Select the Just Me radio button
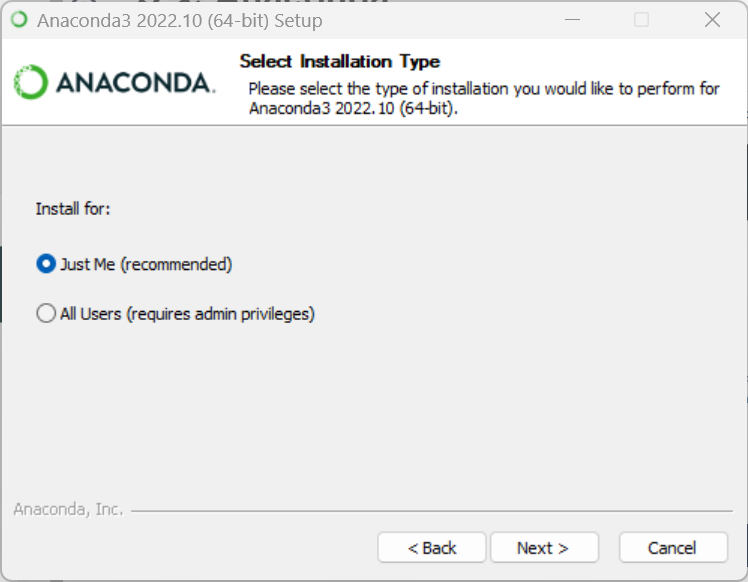Image resolution: width=748 pixels, height=582 pixels. pyautogui.click(x=46, y=264)
